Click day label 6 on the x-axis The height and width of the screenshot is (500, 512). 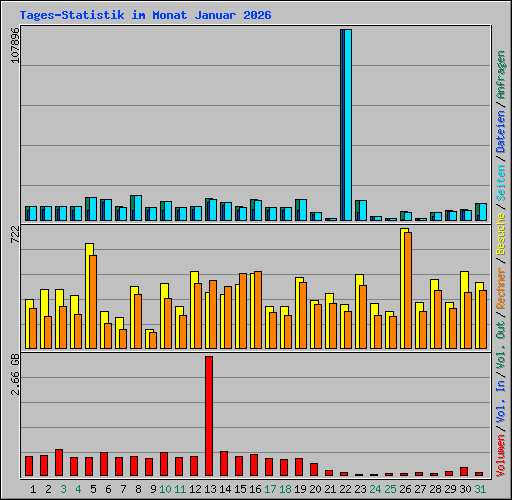(108, 489)
